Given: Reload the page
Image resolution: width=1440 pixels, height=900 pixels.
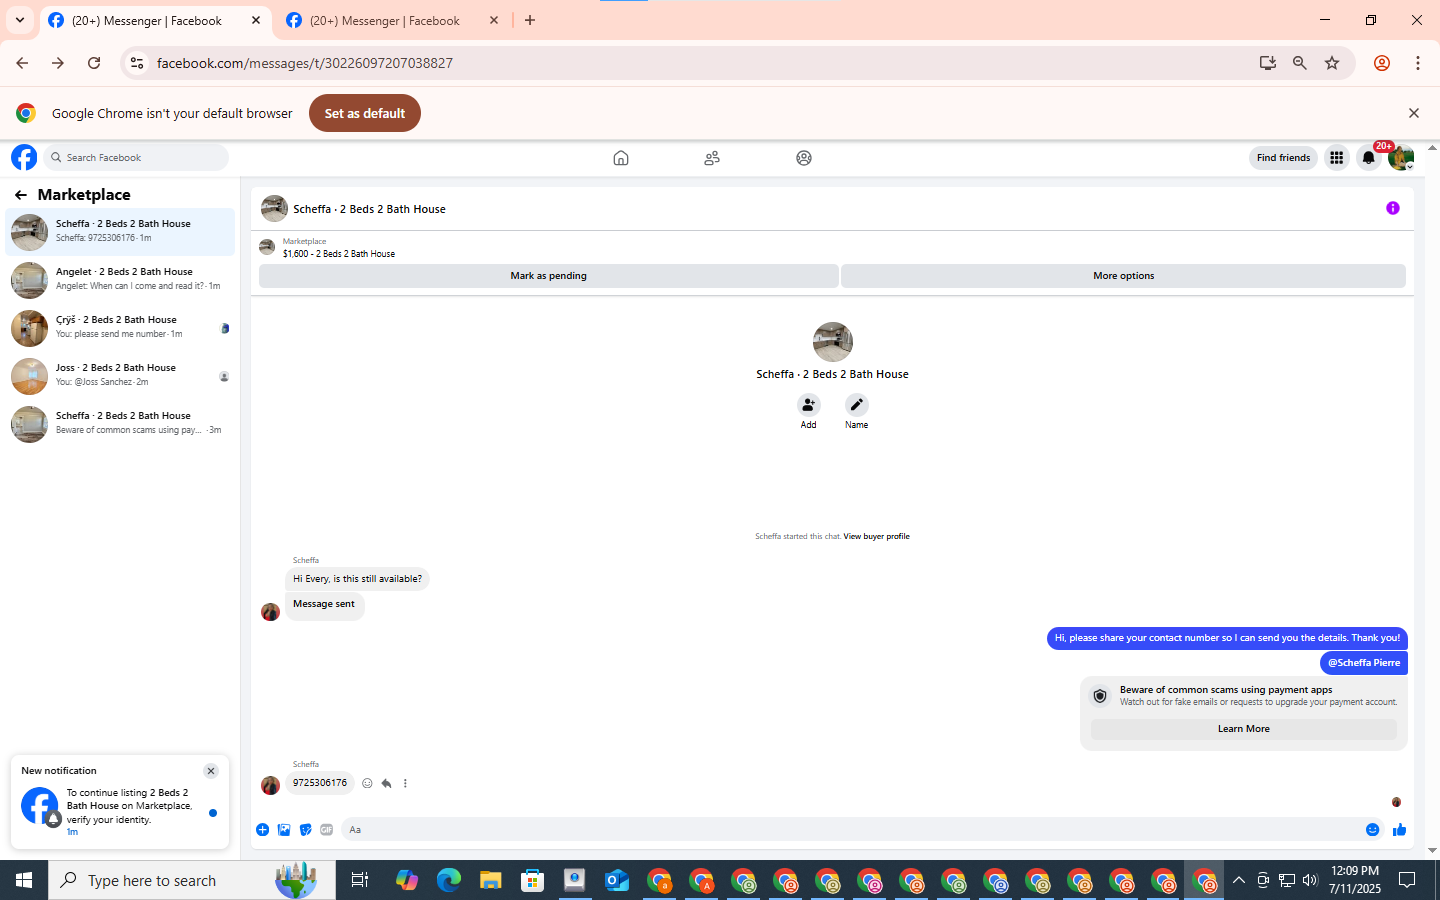Looking at the screenshot, I should click(x=94, y=63).
